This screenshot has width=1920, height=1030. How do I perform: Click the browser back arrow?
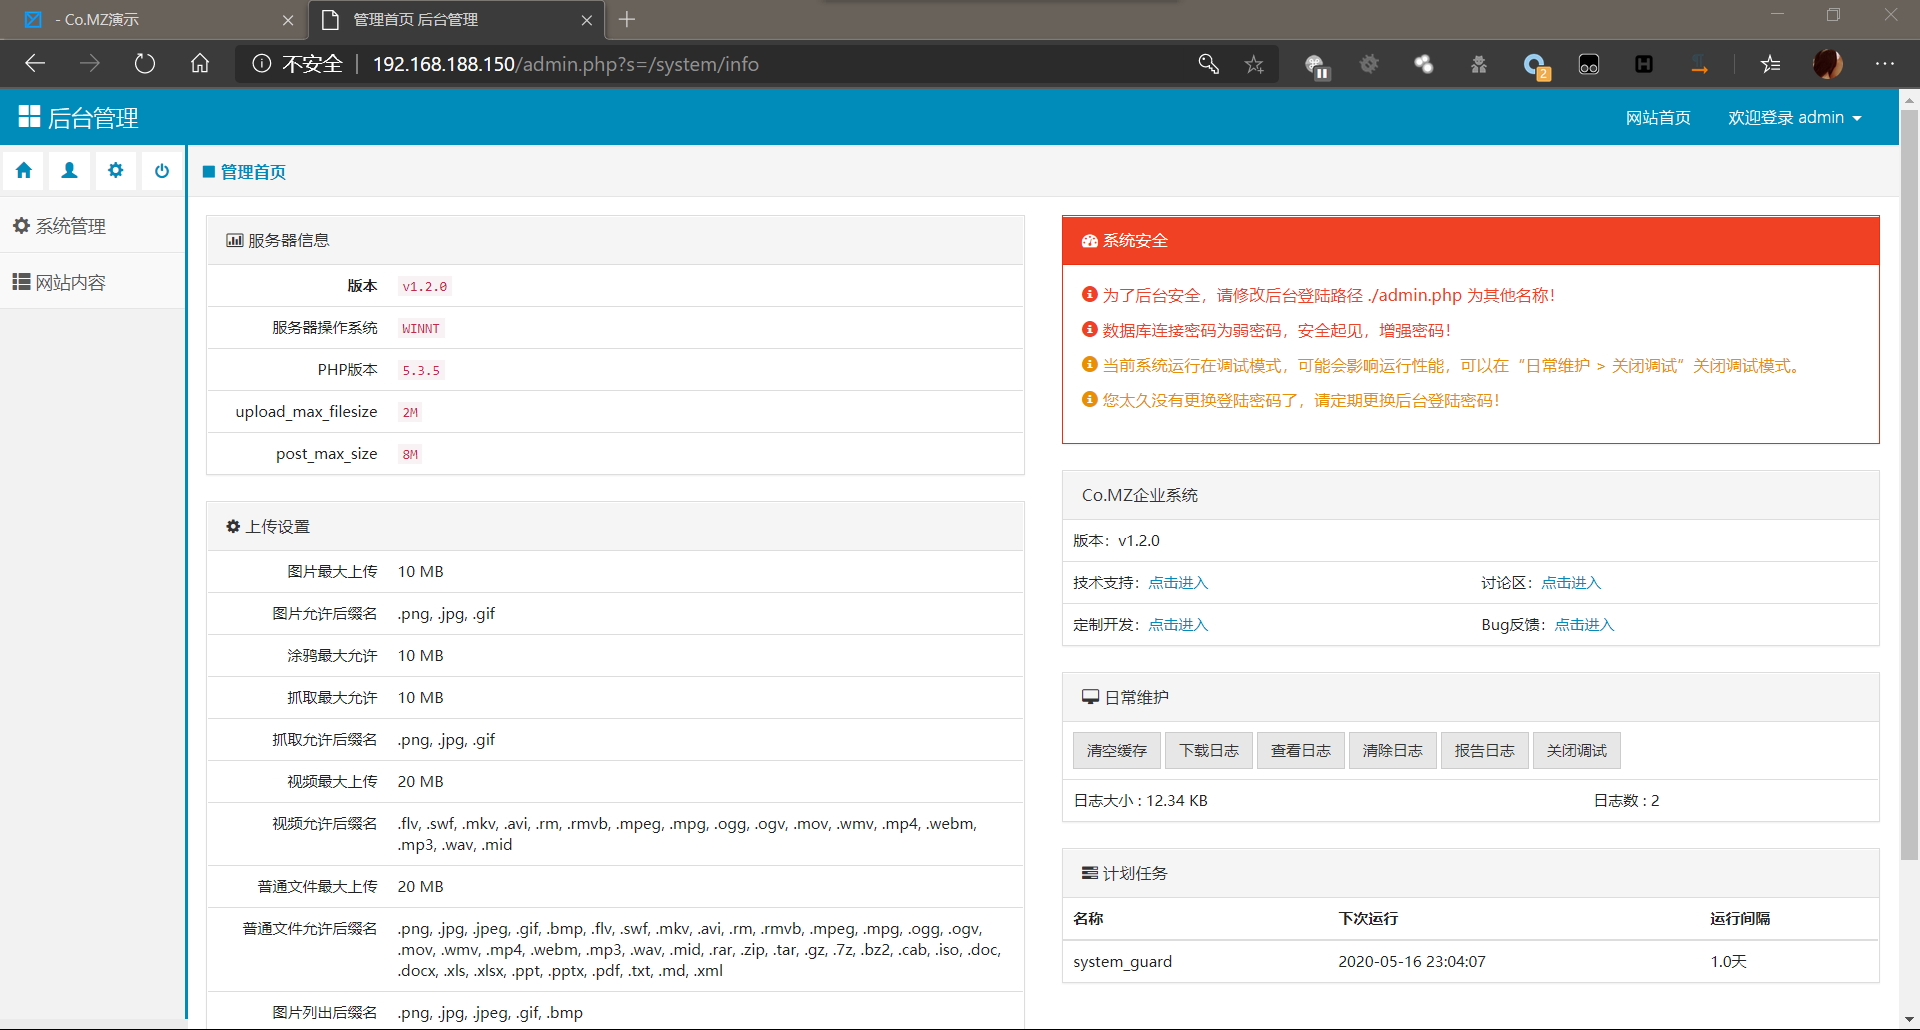coord(36,64)
